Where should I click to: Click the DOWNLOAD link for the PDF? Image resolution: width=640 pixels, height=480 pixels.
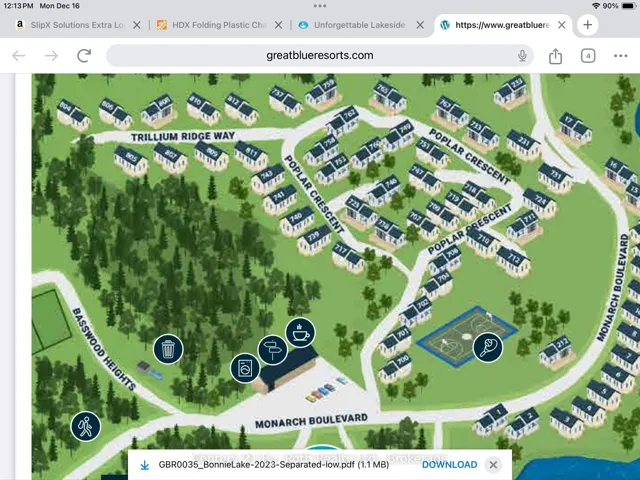coord(449,465)
